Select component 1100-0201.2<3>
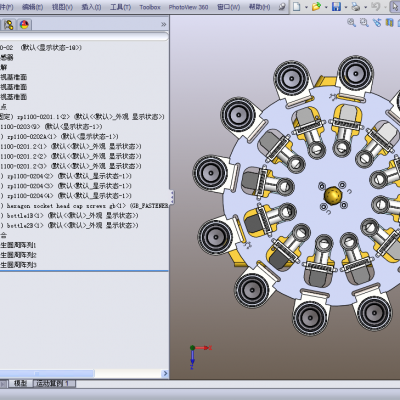The image size is (400, 400). click(71, 166)
